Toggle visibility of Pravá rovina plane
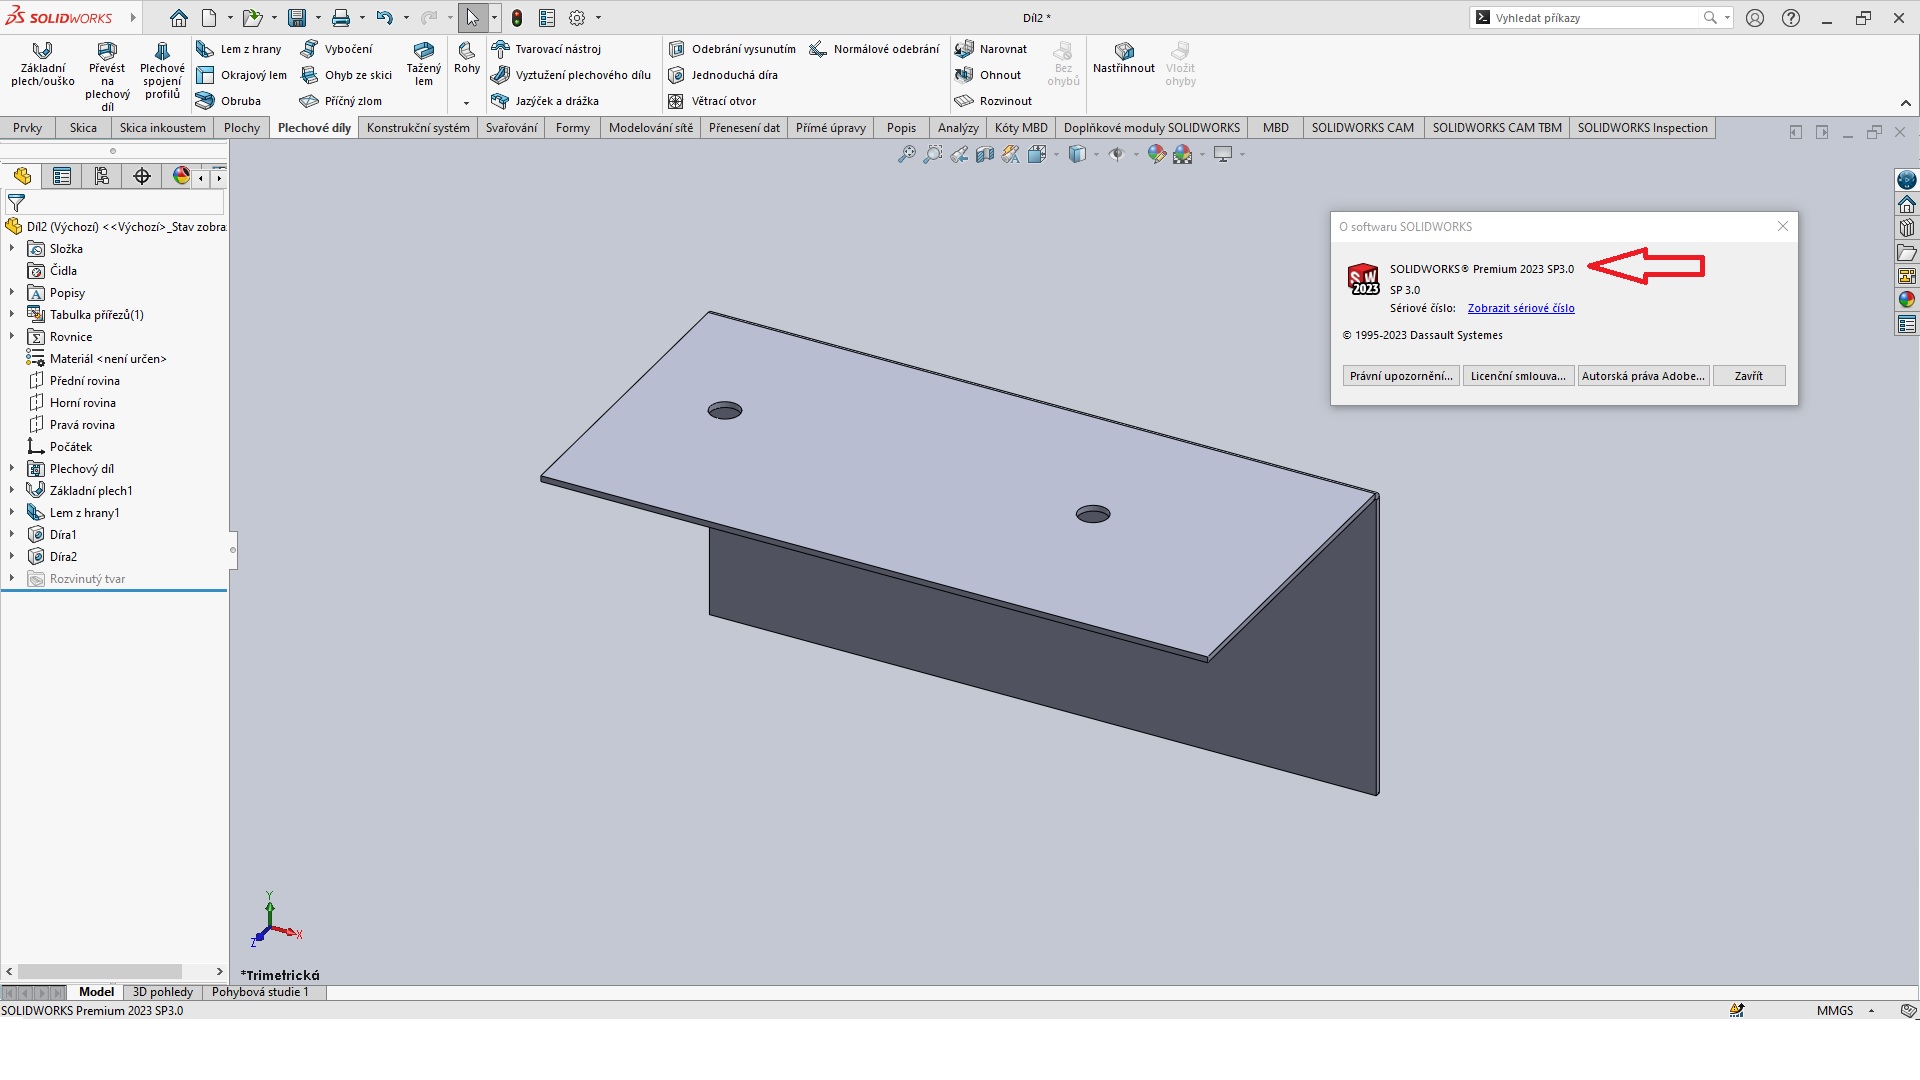The width and height of the screenshot is (1920, 1080). coord(82,425)
